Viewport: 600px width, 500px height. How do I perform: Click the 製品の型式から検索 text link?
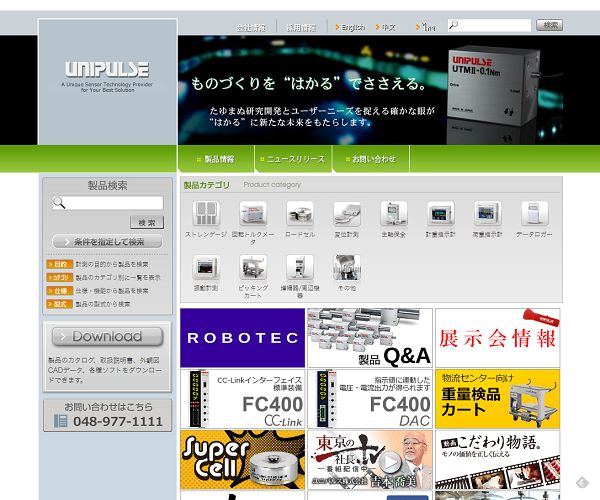pos(103,304)
